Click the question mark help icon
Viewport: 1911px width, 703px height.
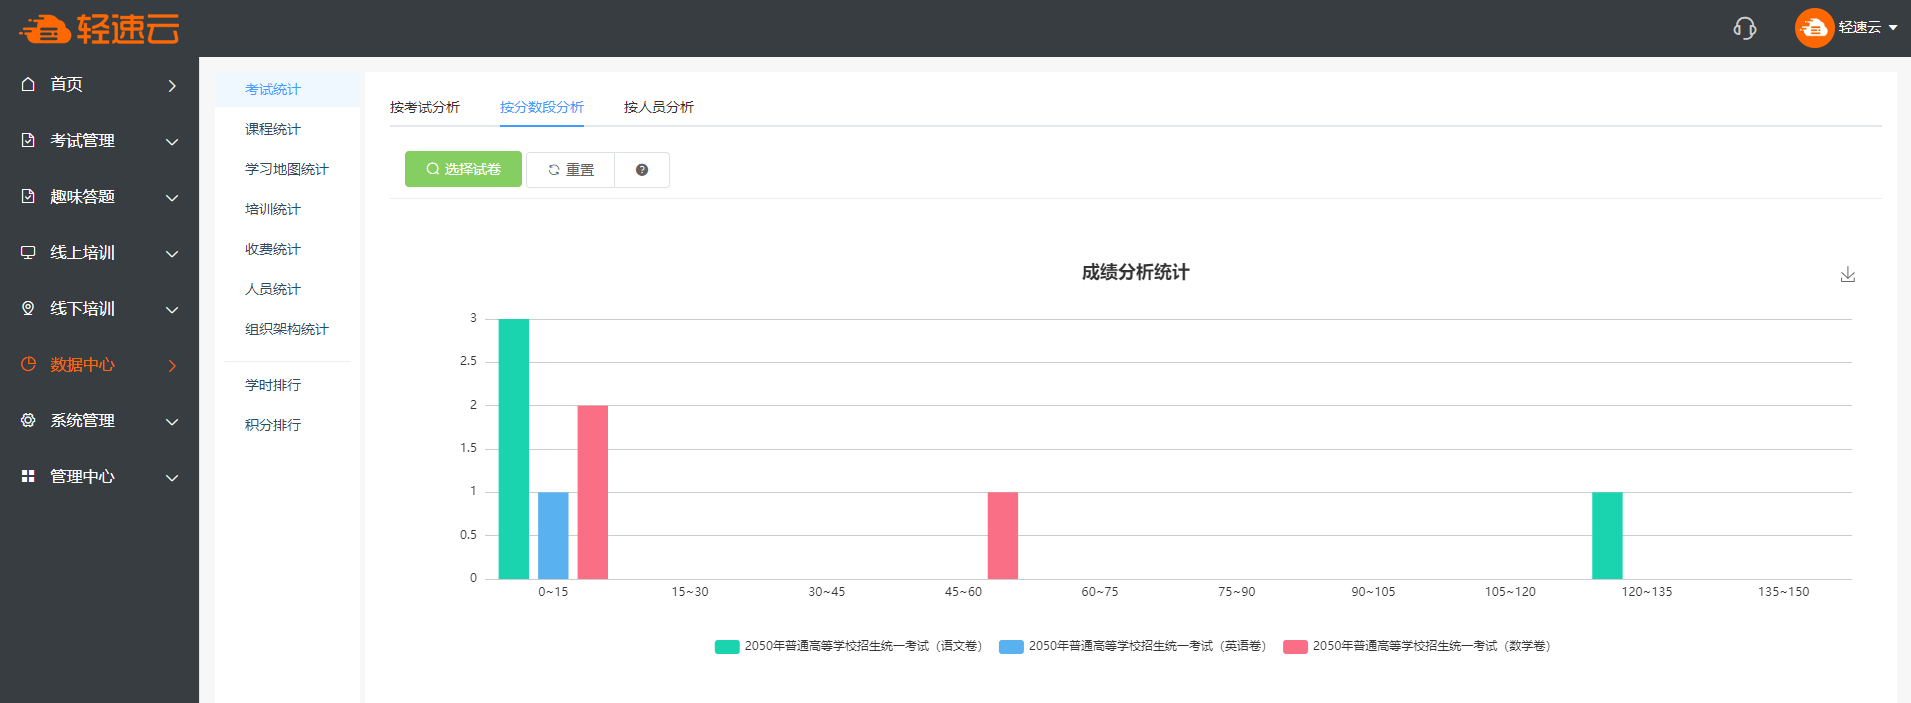642,170
